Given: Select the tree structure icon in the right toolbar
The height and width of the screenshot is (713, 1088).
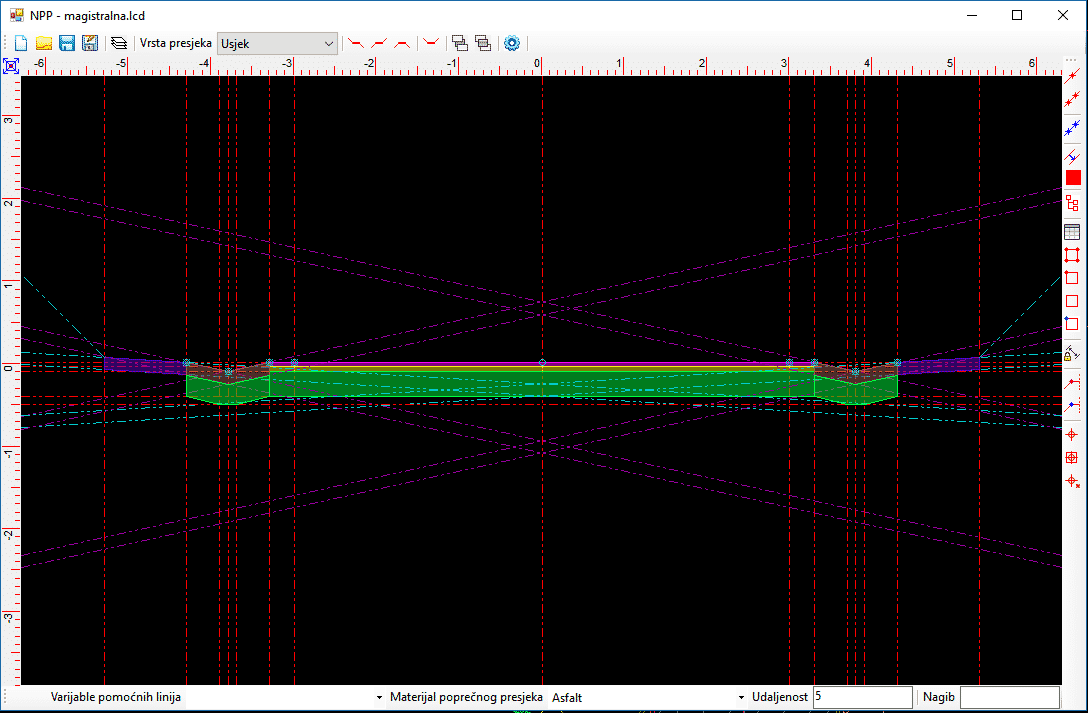Looking at the screenshot, I should pos(1073,203).
